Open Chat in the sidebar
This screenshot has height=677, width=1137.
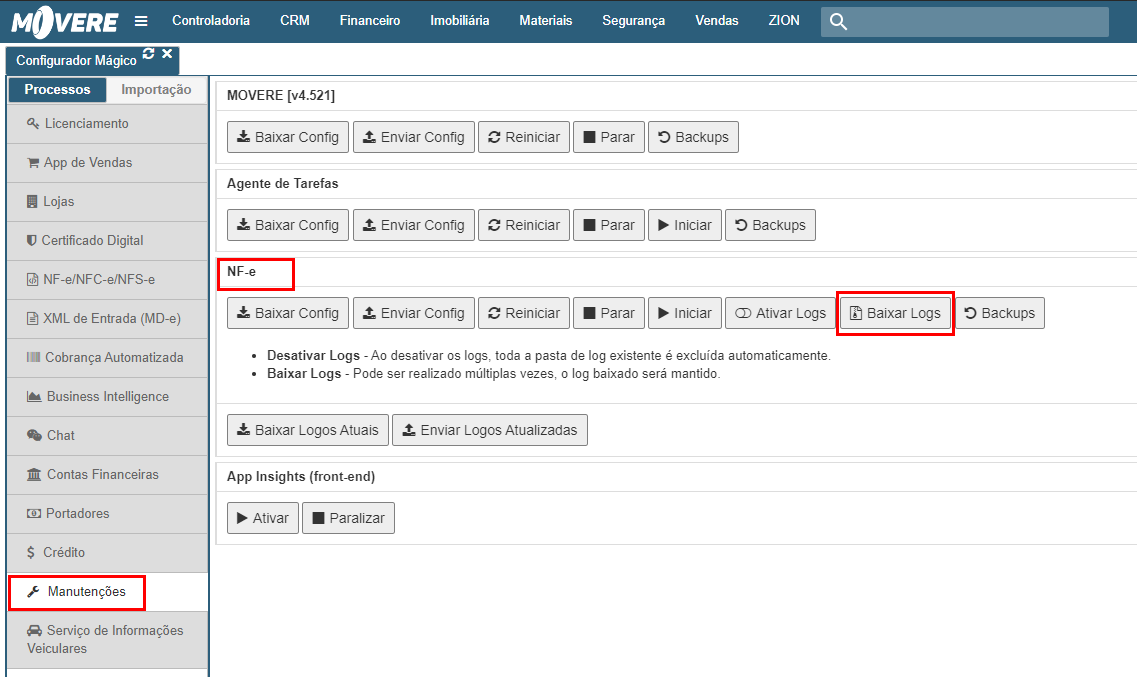coord(107,436)
